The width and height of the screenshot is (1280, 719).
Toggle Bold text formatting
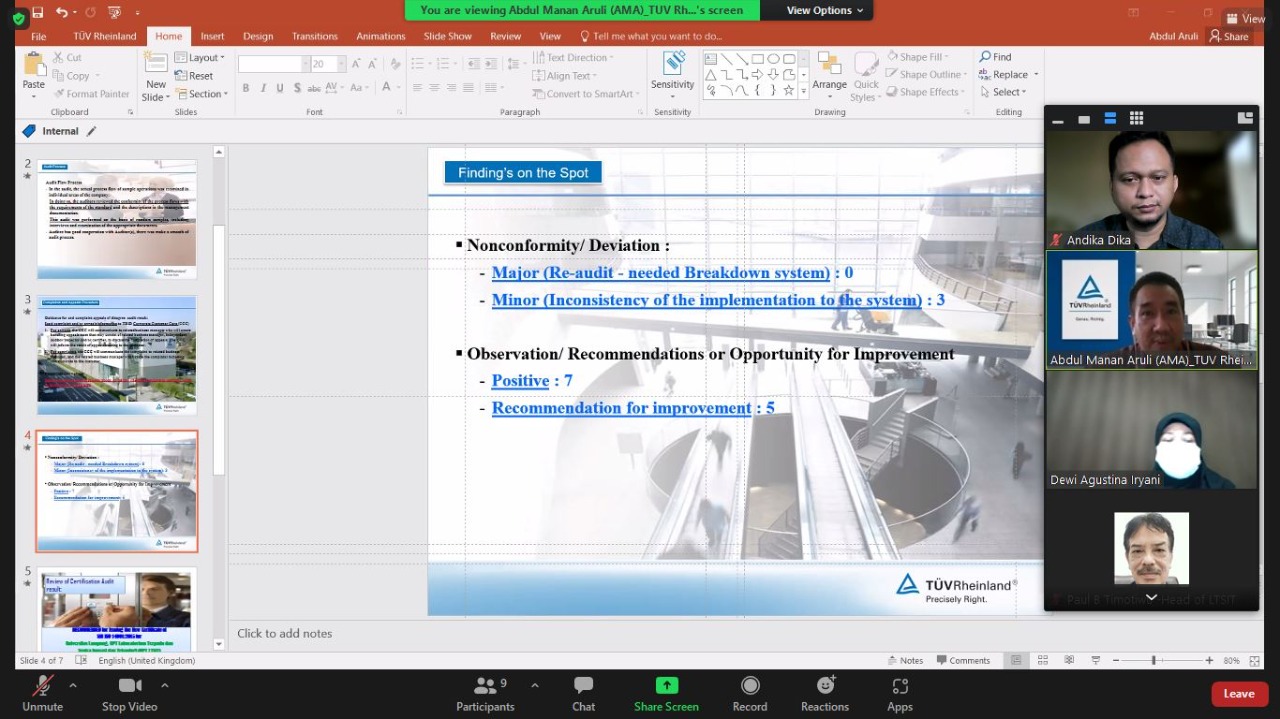click(246, 88)
